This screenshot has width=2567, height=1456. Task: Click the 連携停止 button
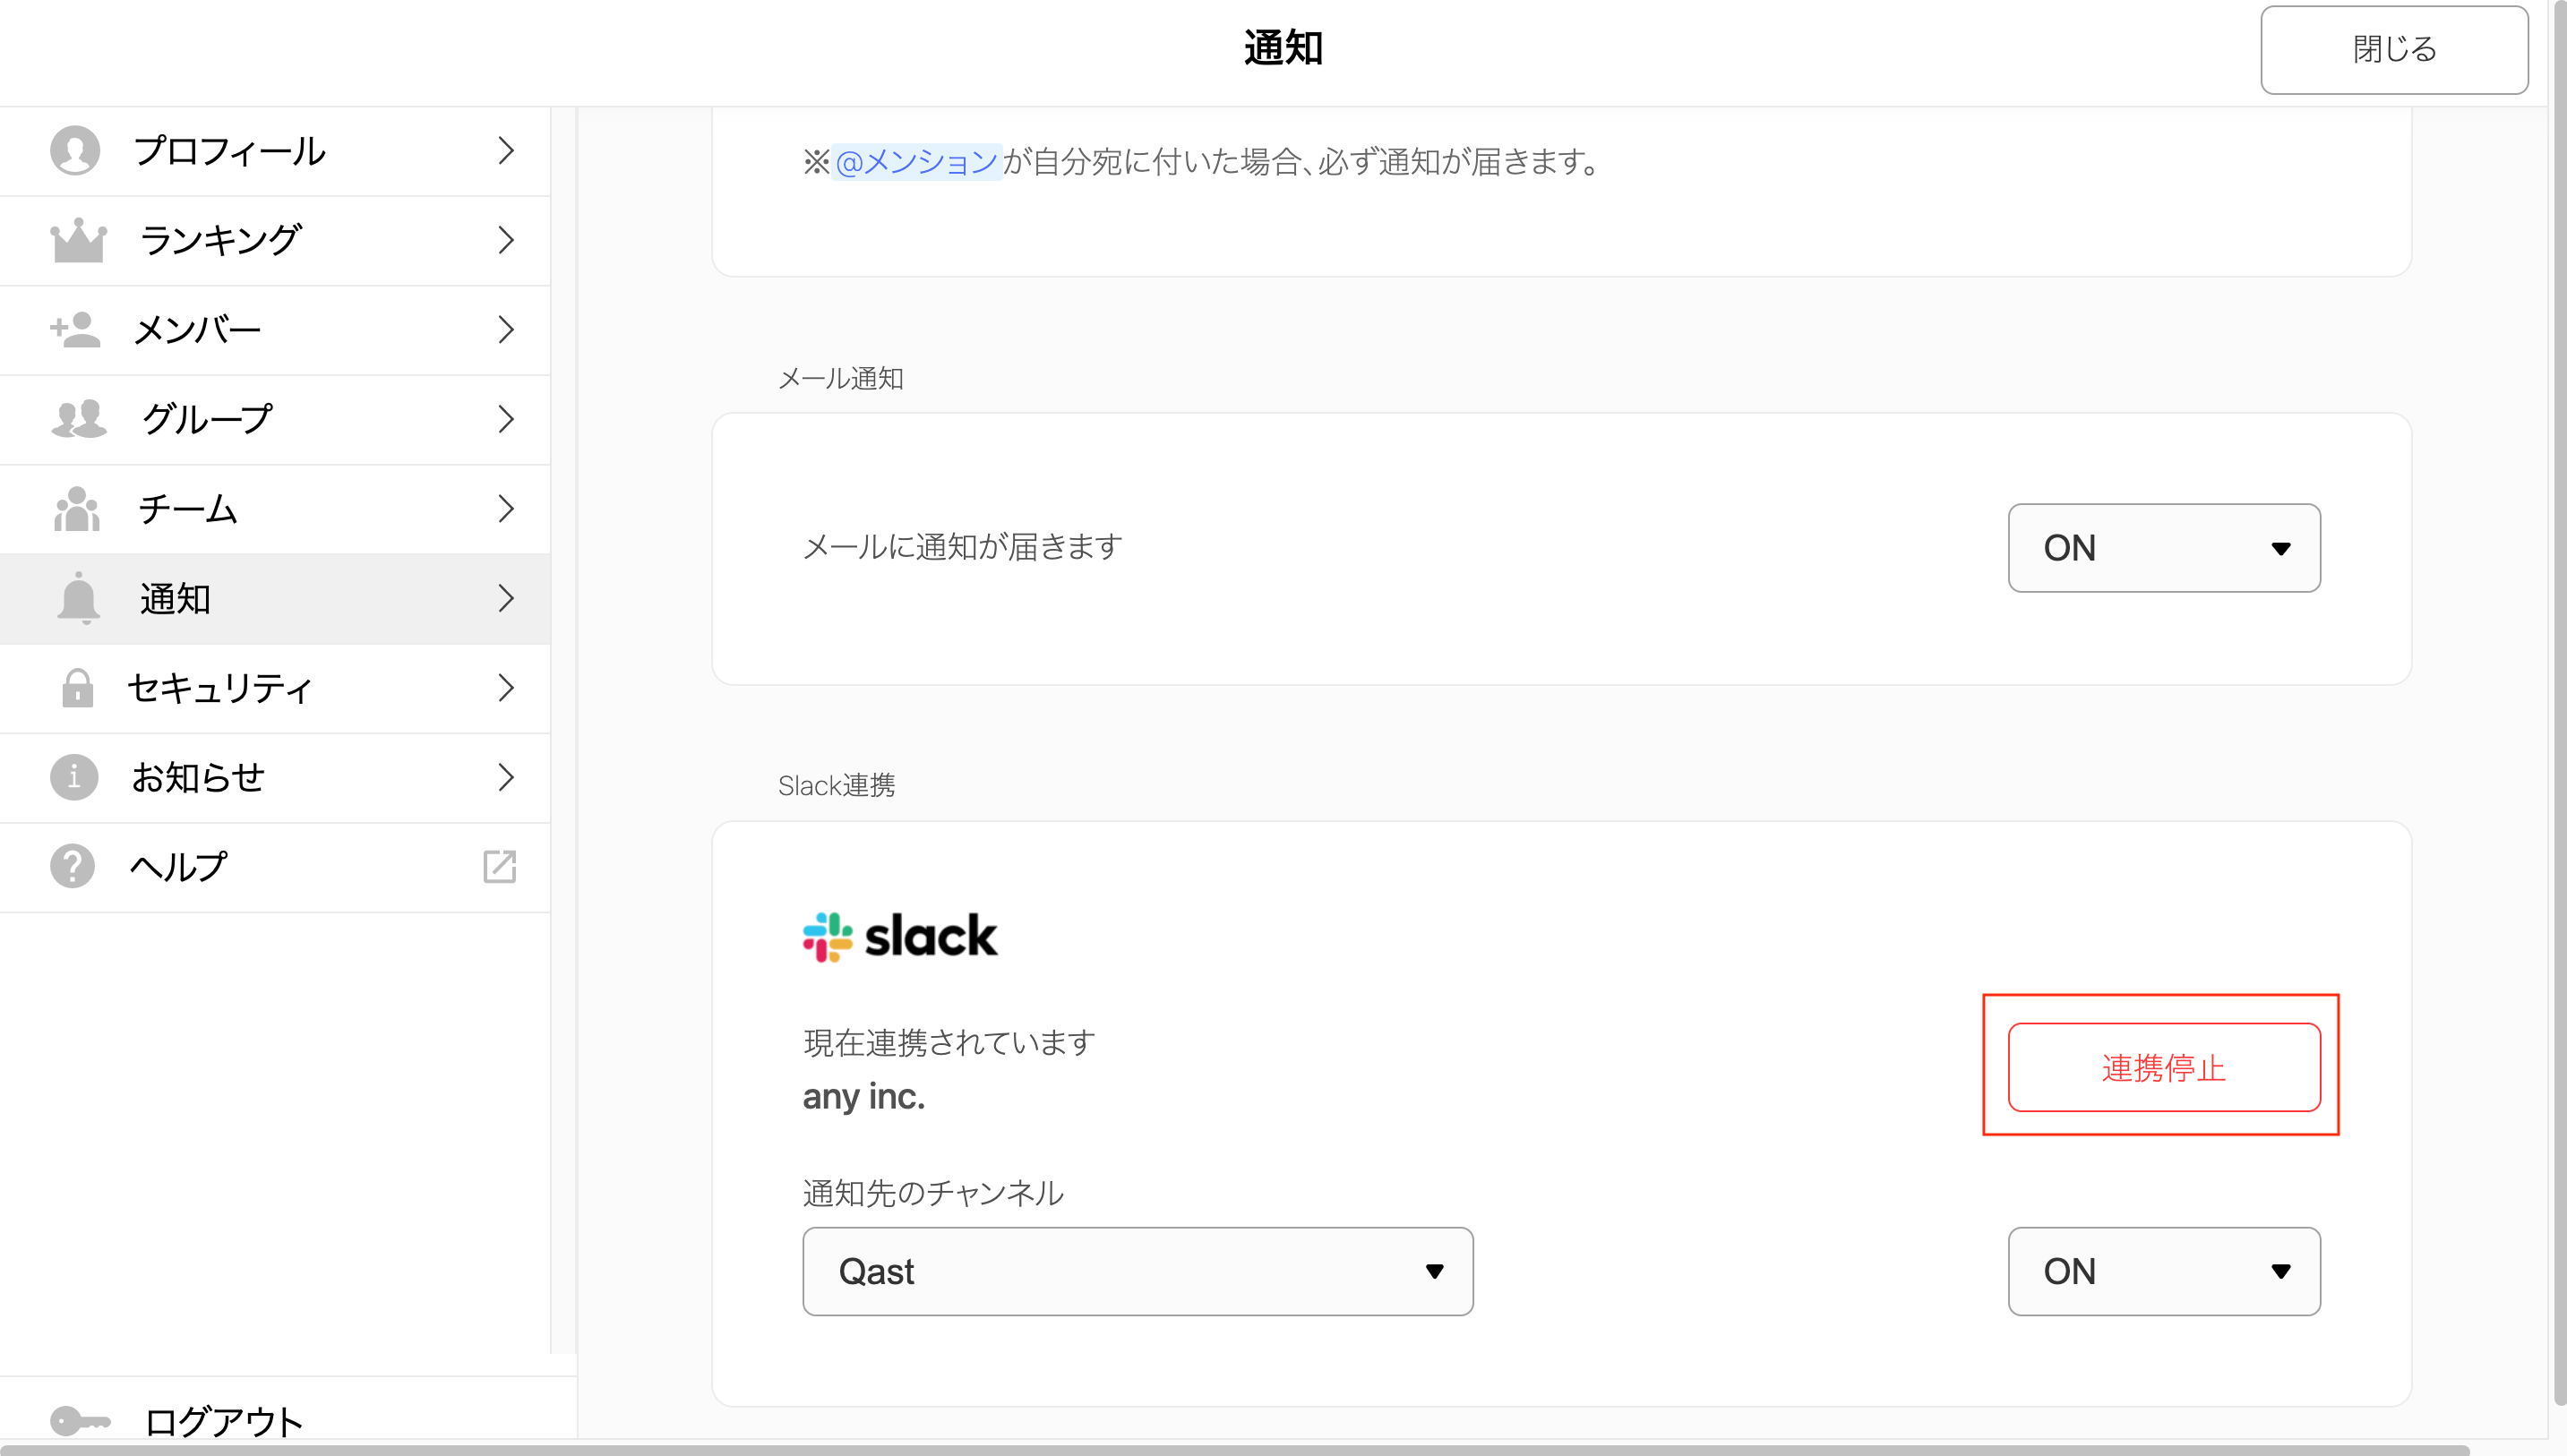[x=2164, y=1067]
